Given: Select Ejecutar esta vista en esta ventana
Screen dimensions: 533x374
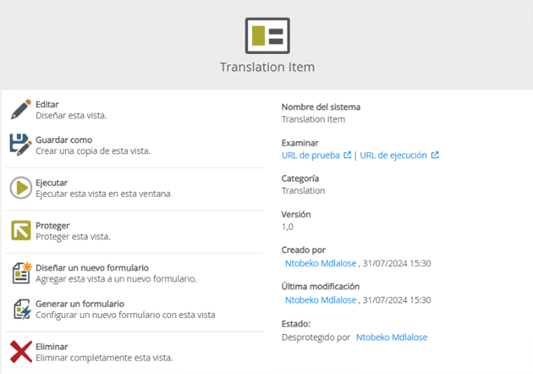Looking at the screenshot, I should pyautogui.click(x=103, y=194).
